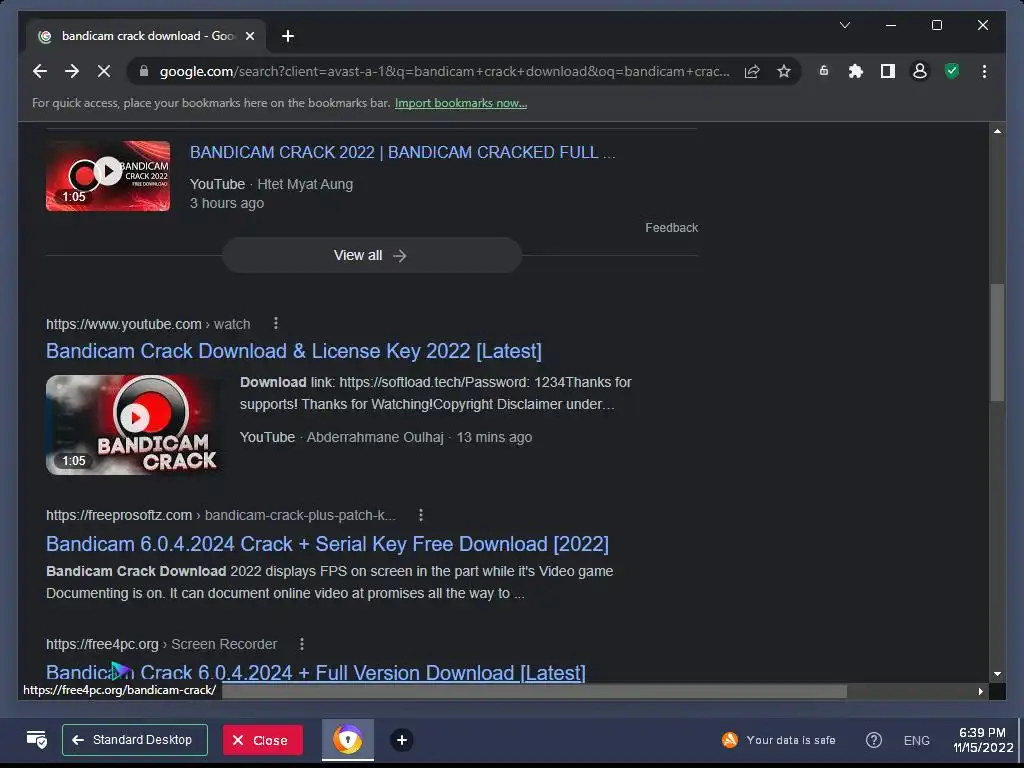Click the https://free4pc.org › Screen Recorder breadcrumb

(x=161, y=644)
